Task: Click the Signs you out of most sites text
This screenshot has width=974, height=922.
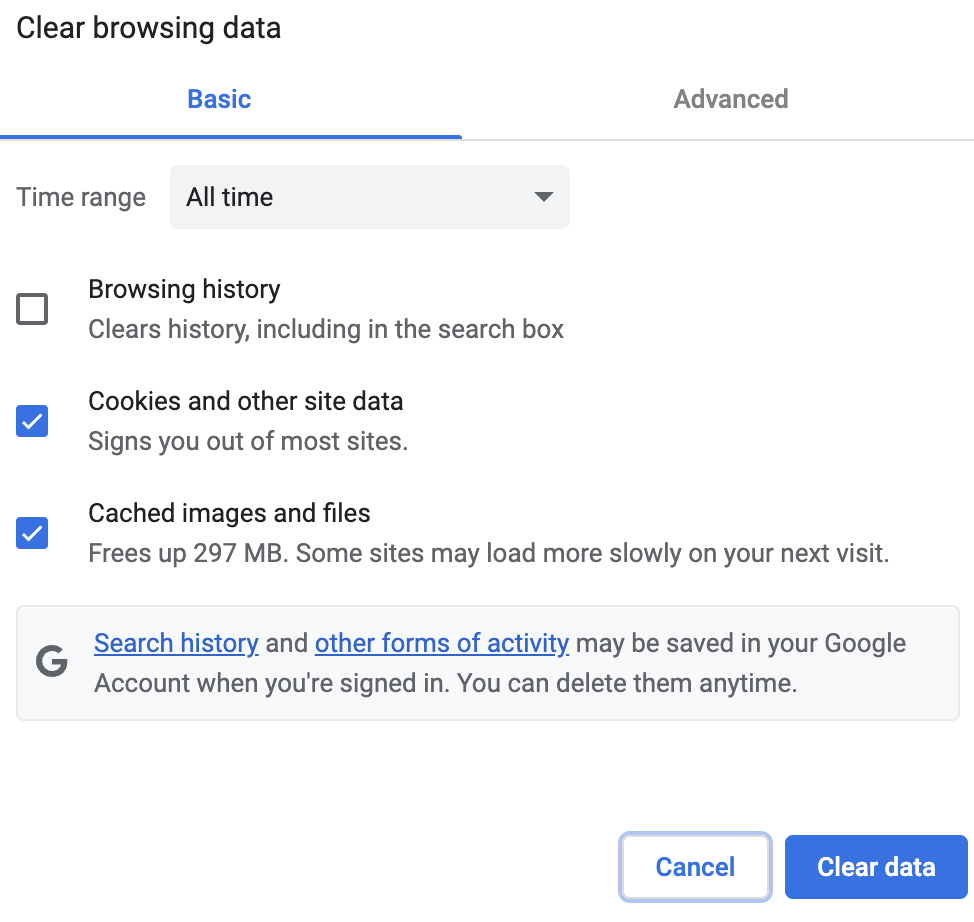Action: click(x=248, y=441)
